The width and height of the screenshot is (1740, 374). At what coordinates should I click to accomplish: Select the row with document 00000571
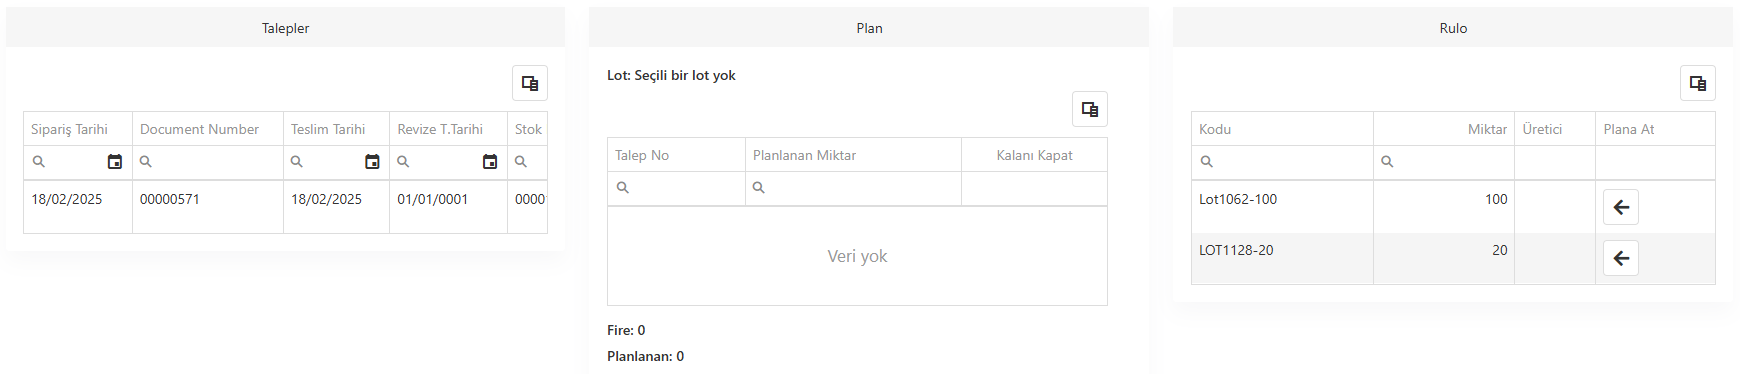coord(285,207)
